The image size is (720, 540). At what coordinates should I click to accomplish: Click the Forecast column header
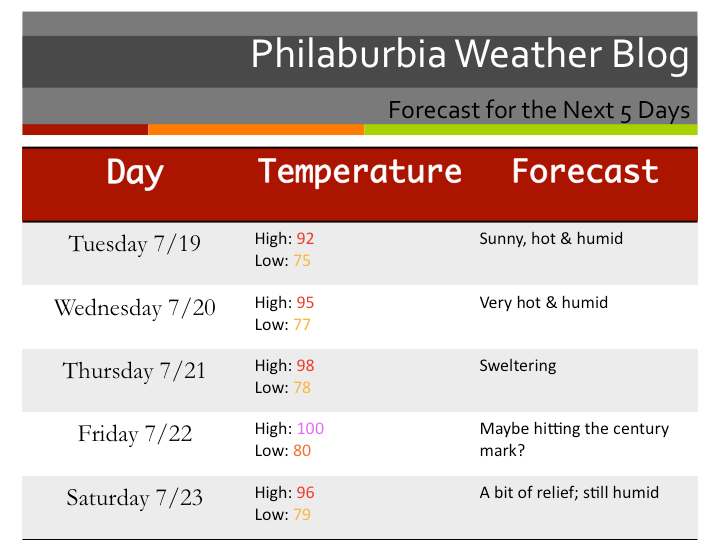tap(585, 171)
